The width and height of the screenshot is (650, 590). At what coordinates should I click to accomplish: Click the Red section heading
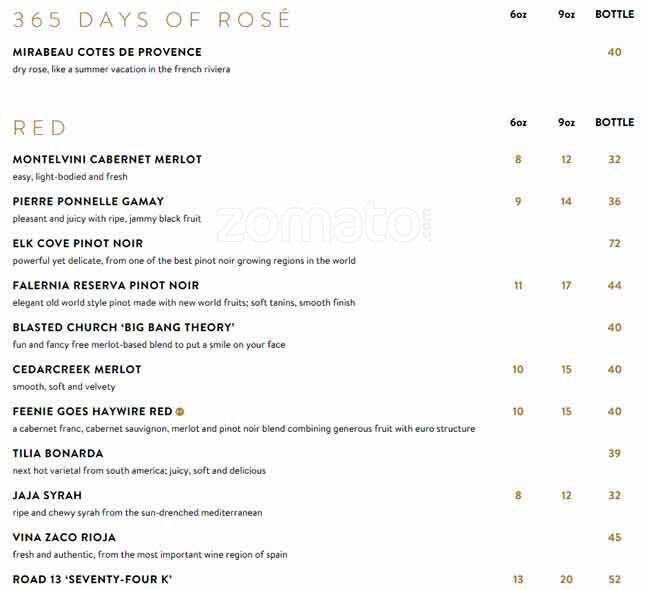click(40, 128)
